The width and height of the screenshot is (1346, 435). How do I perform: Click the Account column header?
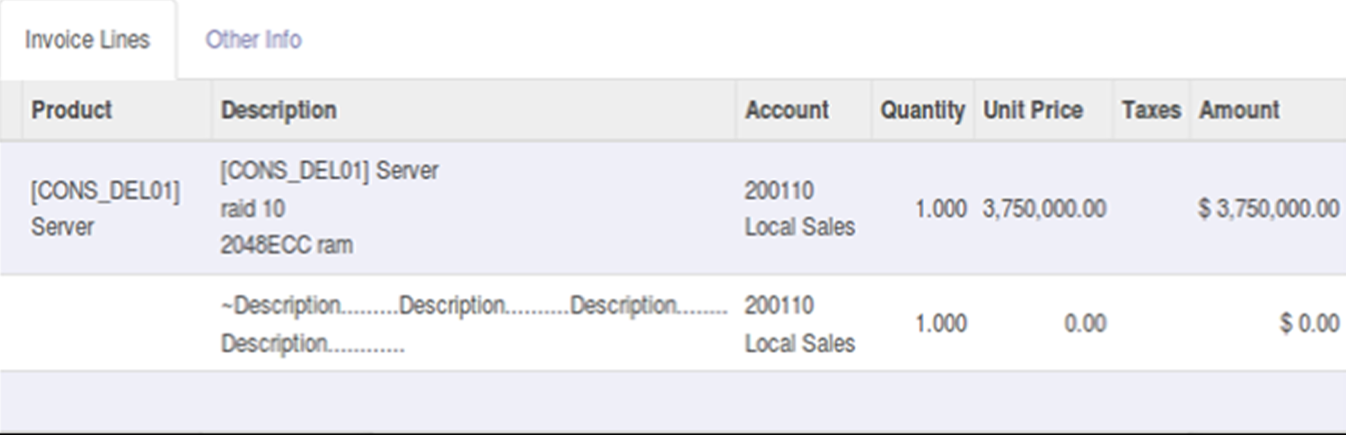(x=787, y=110)
